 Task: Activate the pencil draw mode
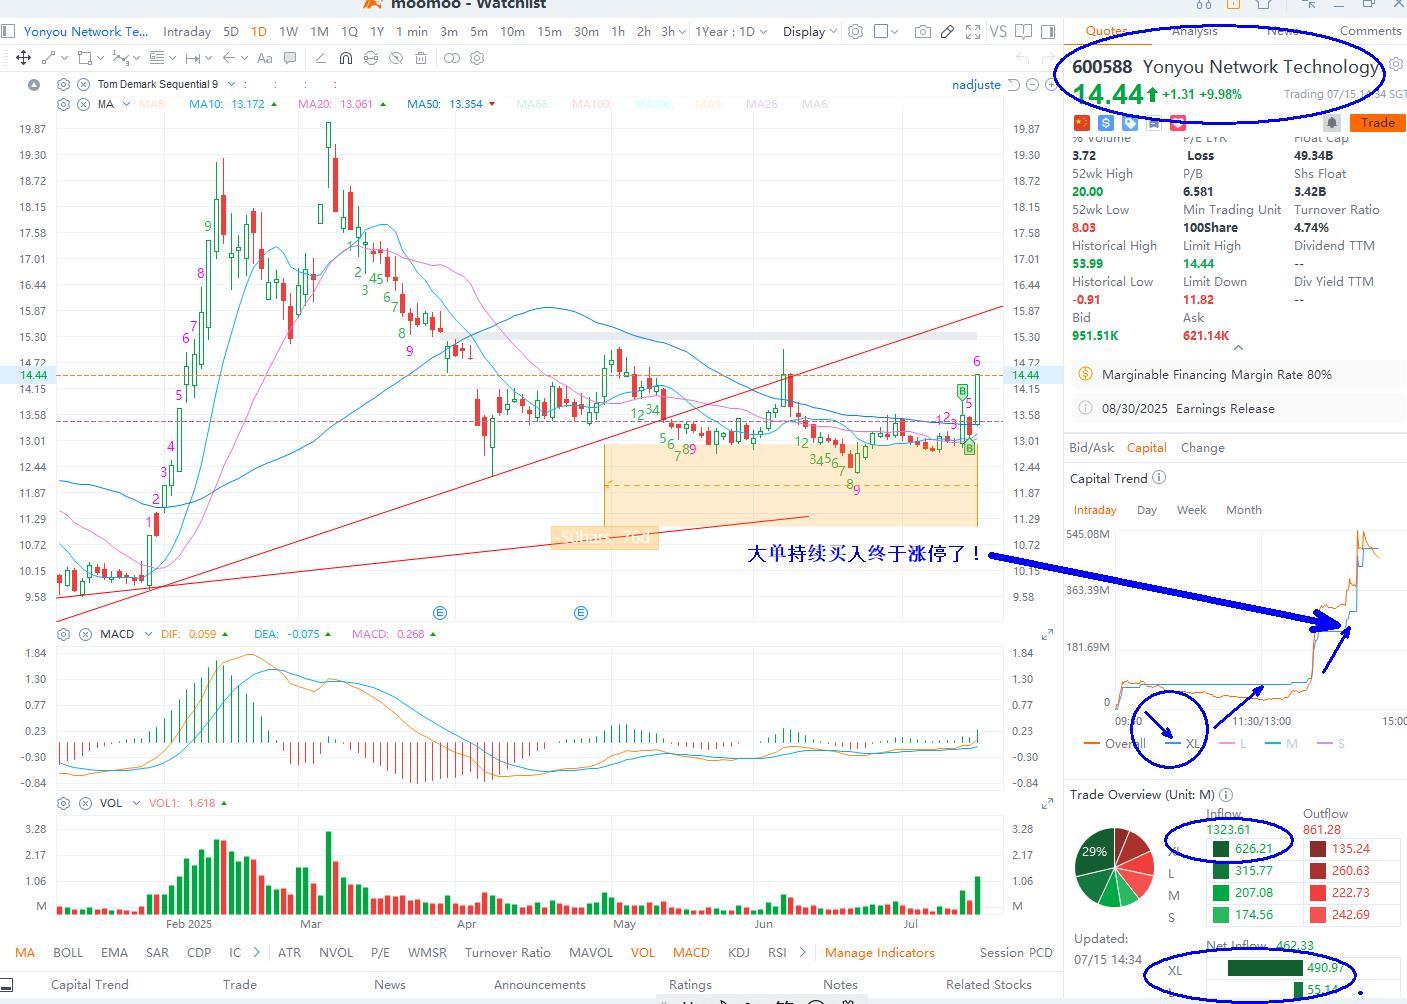pyautogui.click(x=947, y=32)
